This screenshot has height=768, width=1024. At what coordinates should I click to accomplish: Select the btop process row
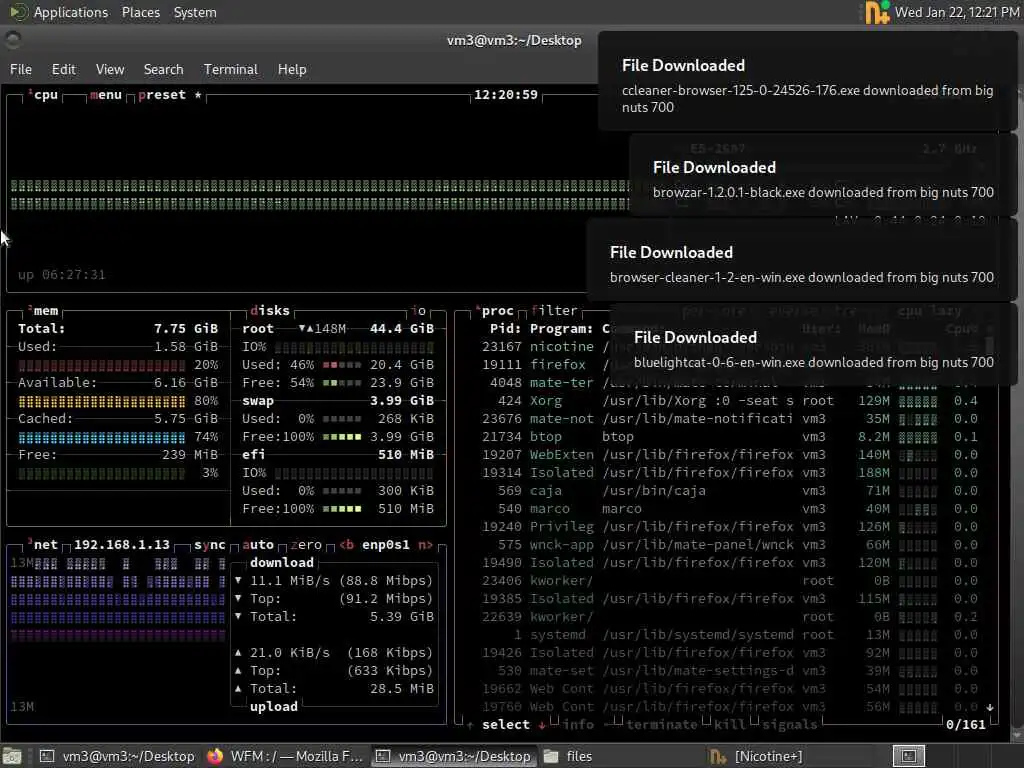point(729,436)
